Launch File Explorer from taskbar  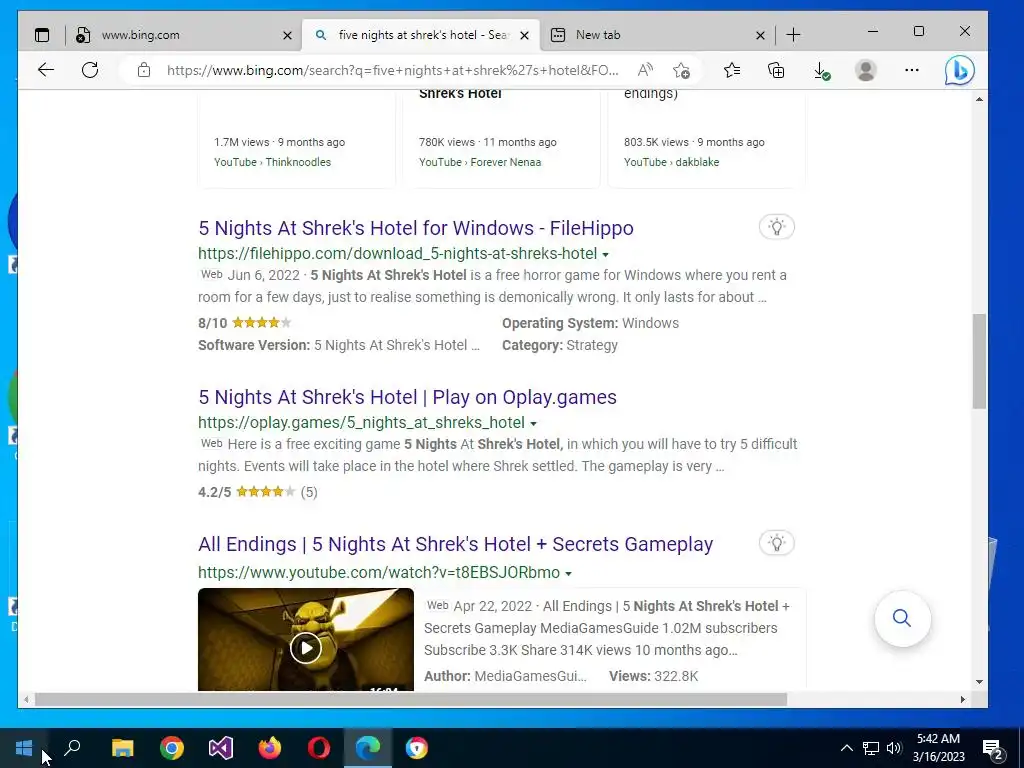pos(122,748)
